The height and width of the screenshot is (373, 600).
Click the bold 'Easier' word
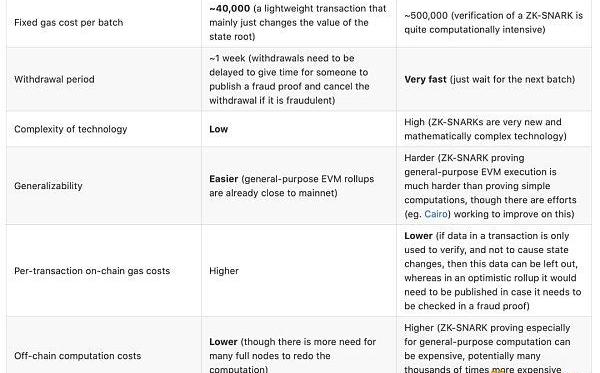pos(223,179)
